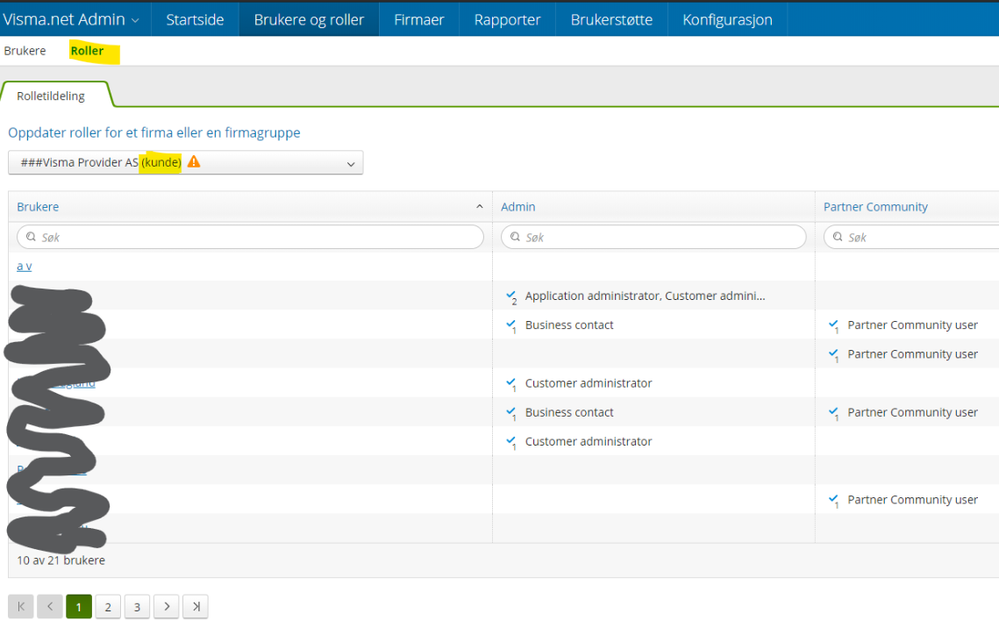The image size is (999, 635).
Task: Click first Partner Community user checkmark icon
Action: [x=833, y=325]
